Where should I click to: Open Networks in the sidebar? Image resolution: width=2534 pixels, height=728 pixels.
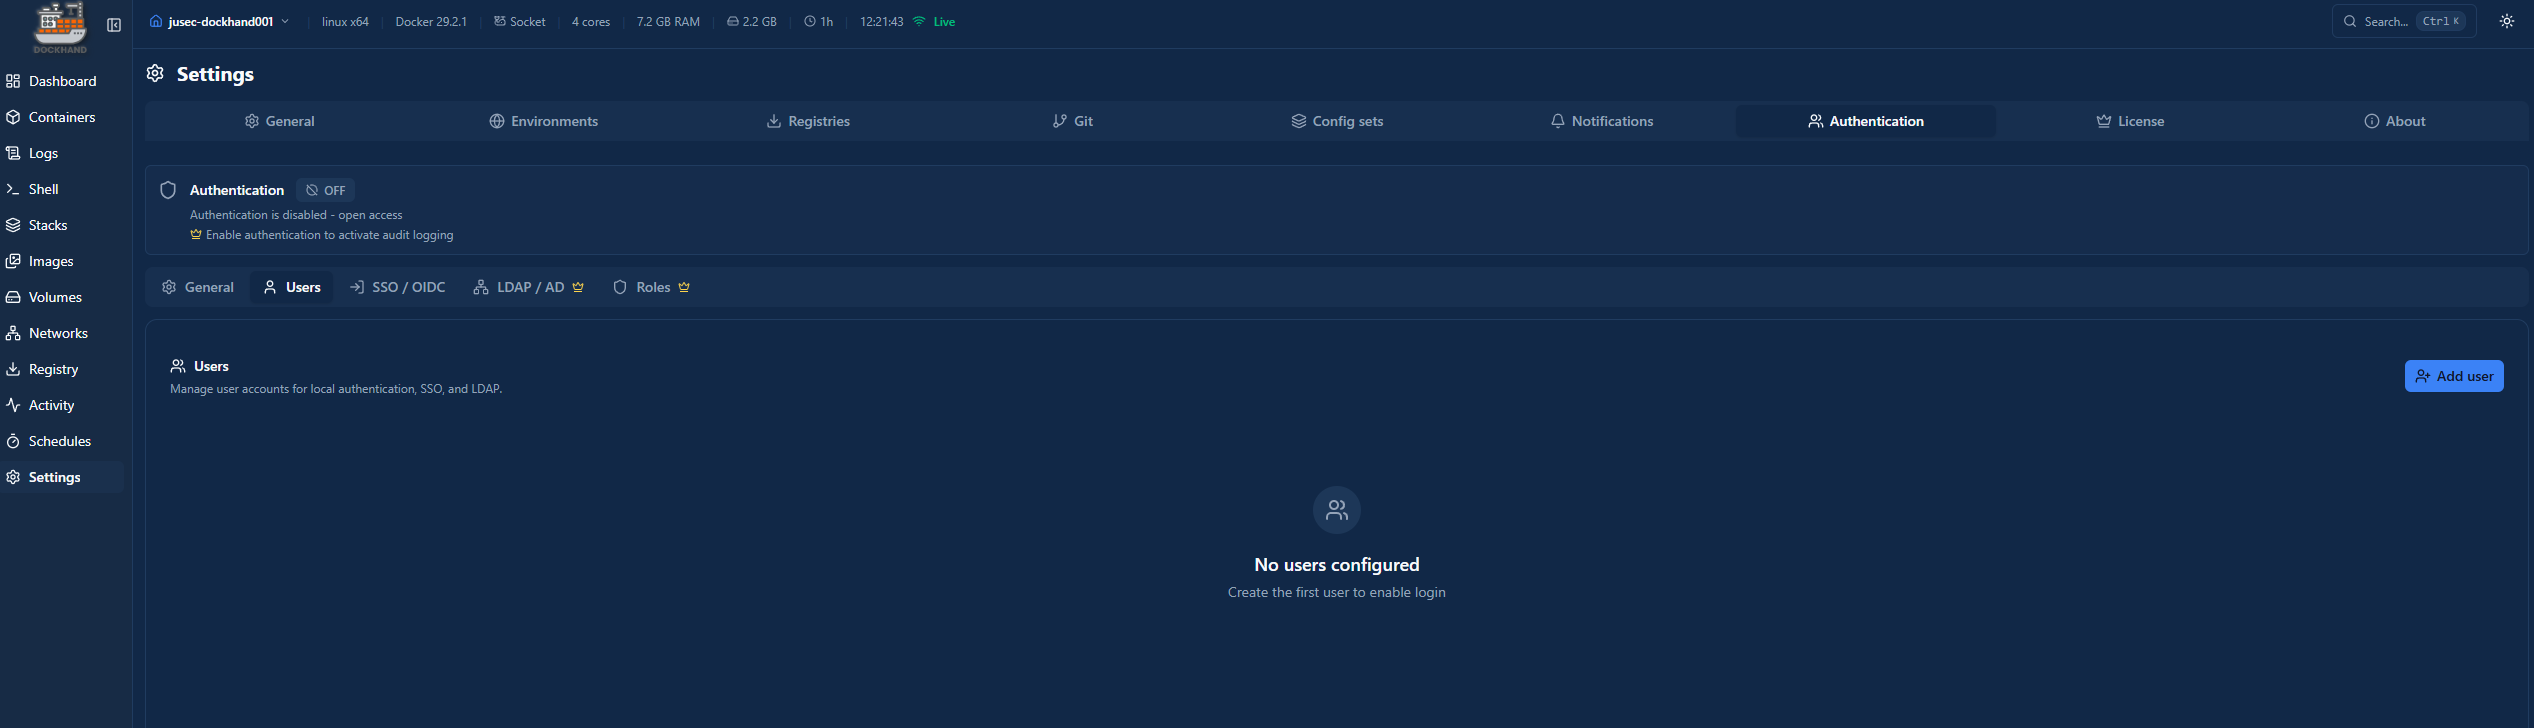click(x=58, y=333)
